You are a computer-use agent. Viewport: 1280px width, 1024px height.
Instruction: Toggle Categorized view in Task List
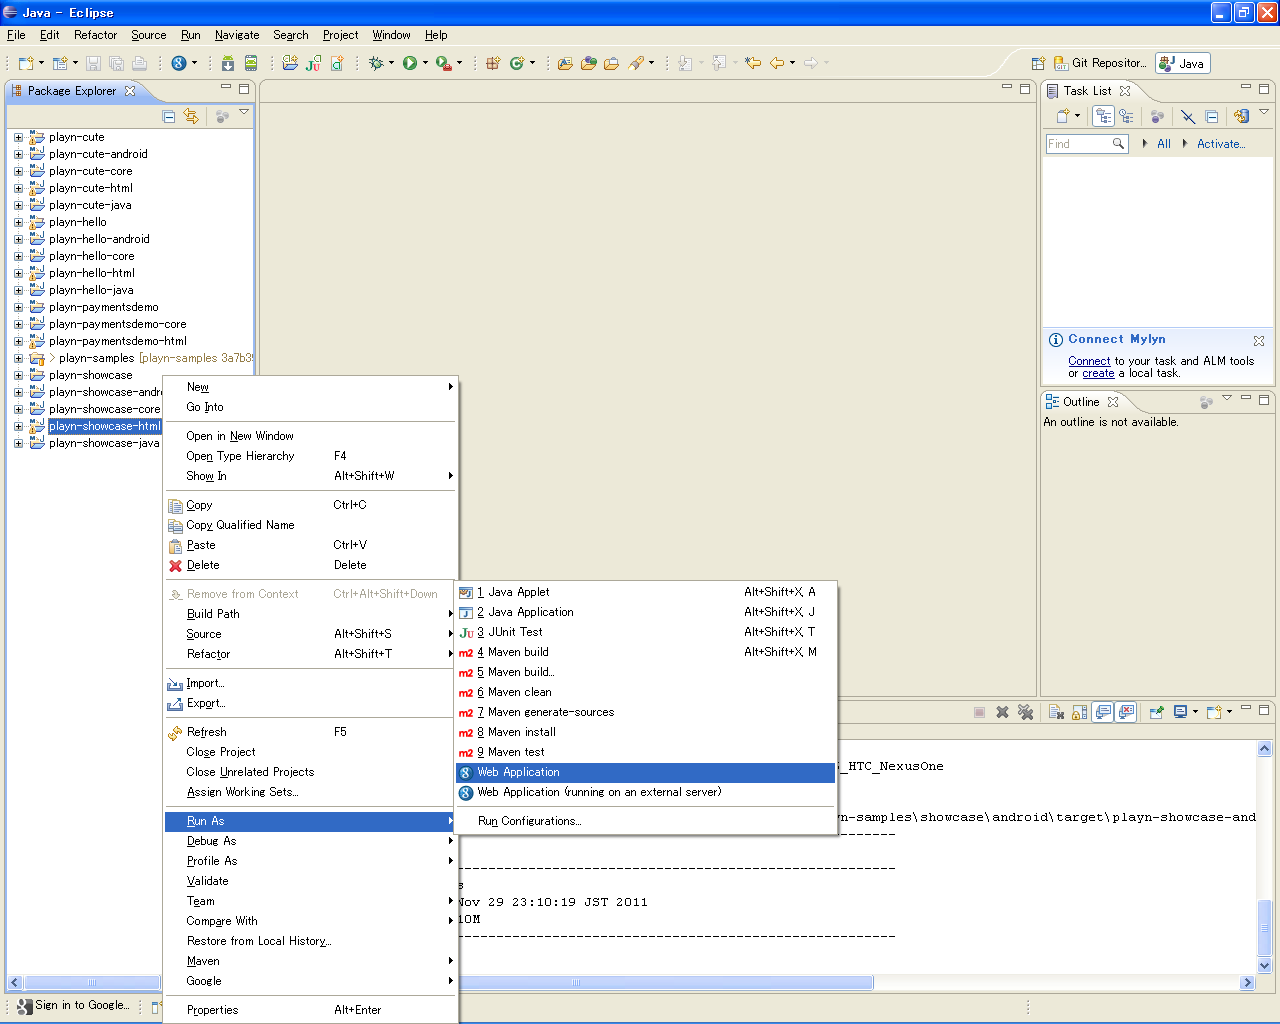(1103, 116)
